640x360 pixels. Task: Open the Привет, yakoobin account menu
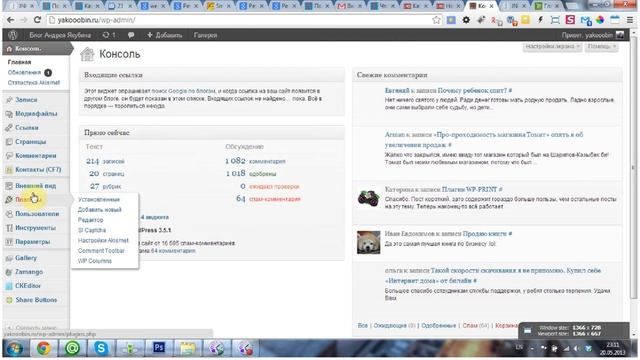click(593, 35)
